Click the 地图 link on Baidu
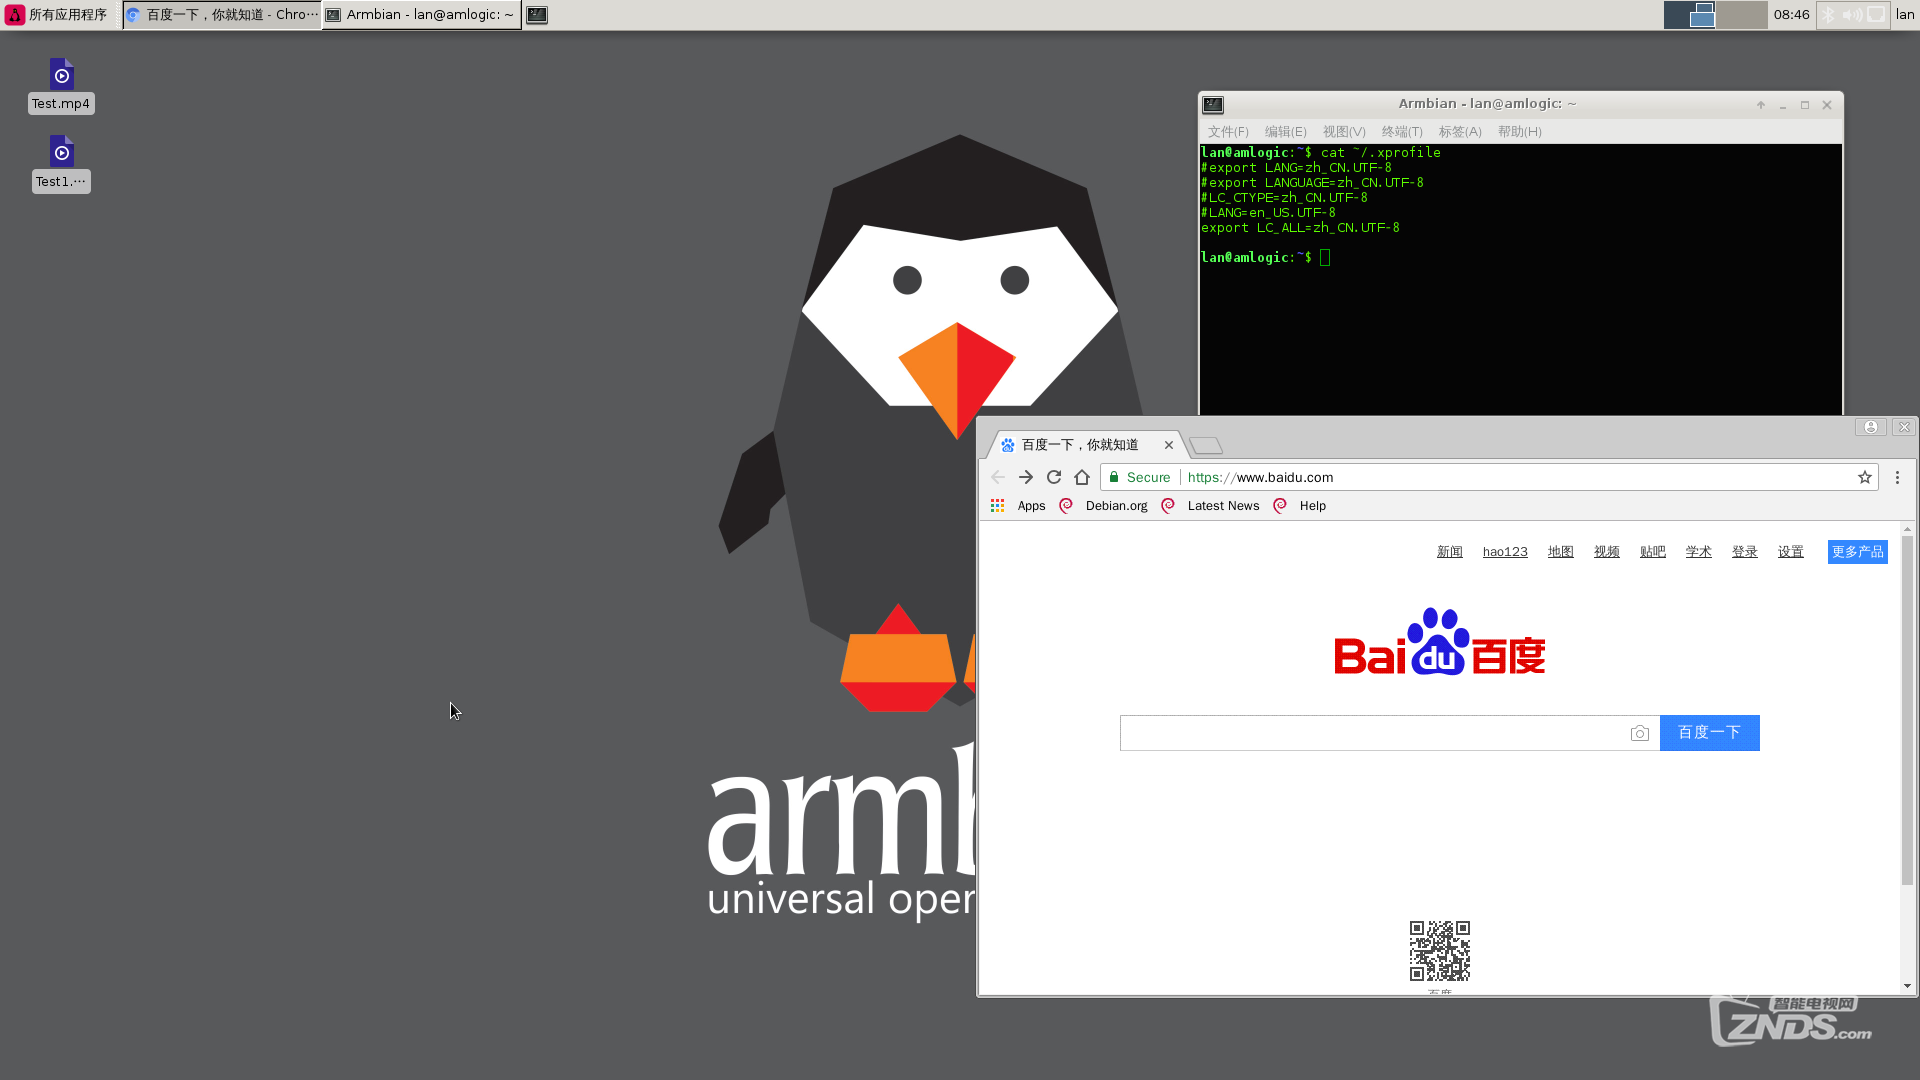This screenshot has width=1920, height=1080. (1560, 552)
